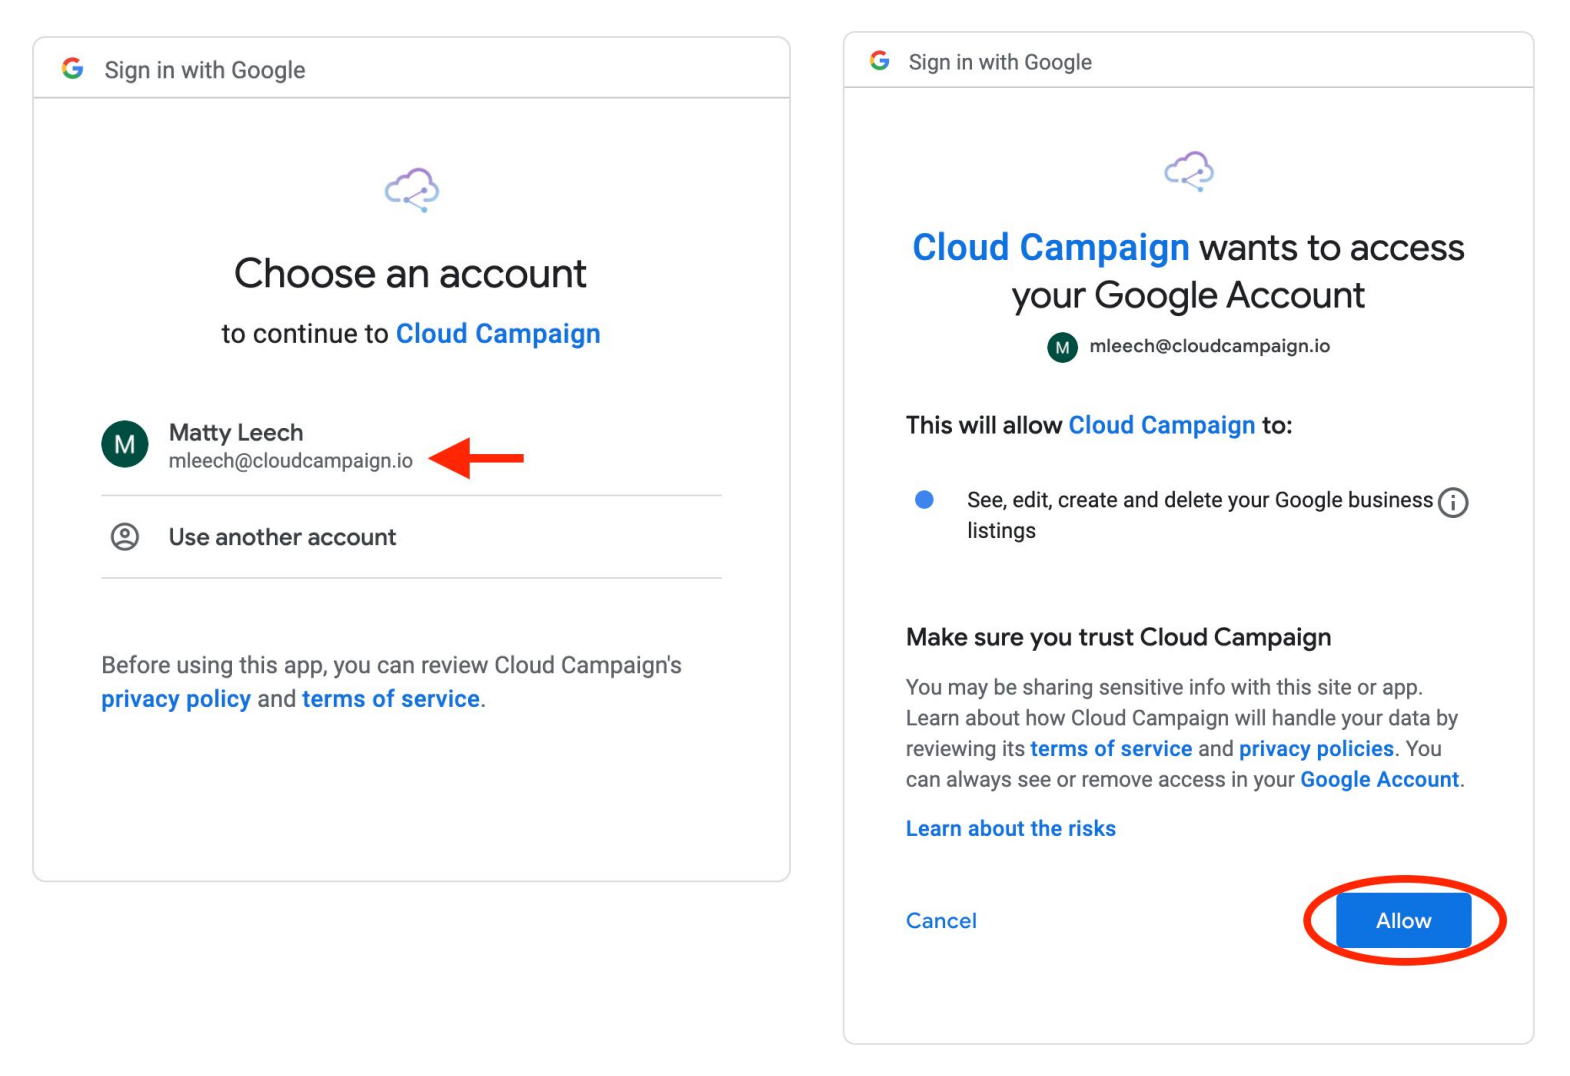
Task: Click the Cloud Campaign cloud logo in the consent dialog
Action: 1189,171
